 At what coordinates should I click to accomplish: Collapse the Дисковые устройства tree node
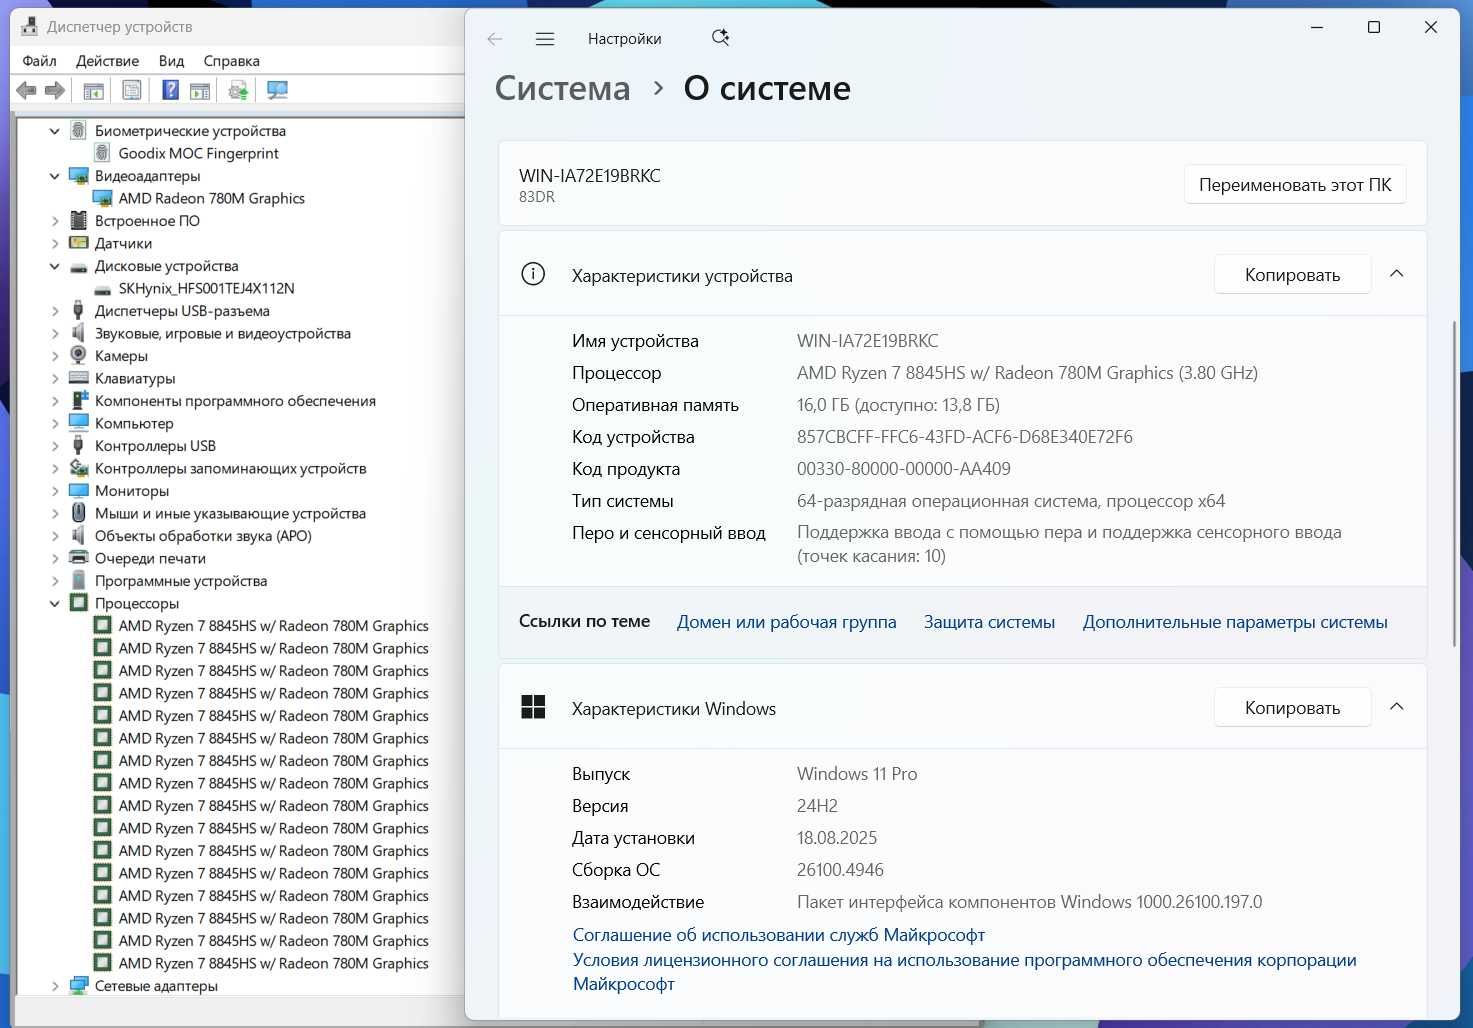(55, 266)
